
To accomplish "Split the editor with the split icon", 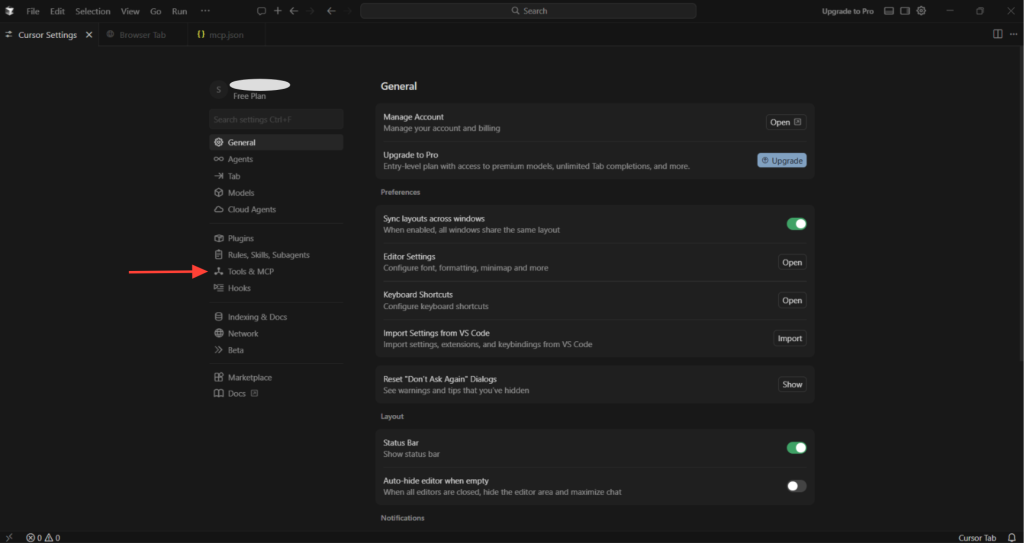I will pyautogui.click(x=997, y=34).
